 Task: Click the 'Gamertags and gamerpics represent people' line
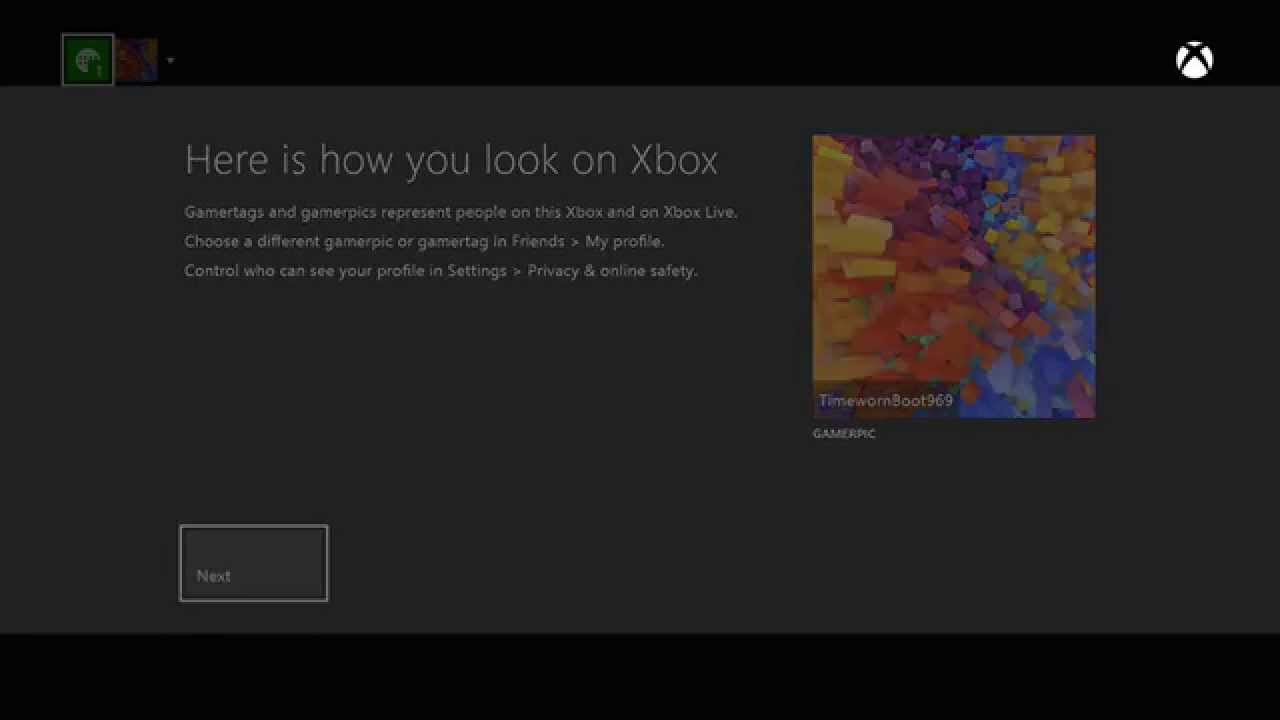coord(461,212)
